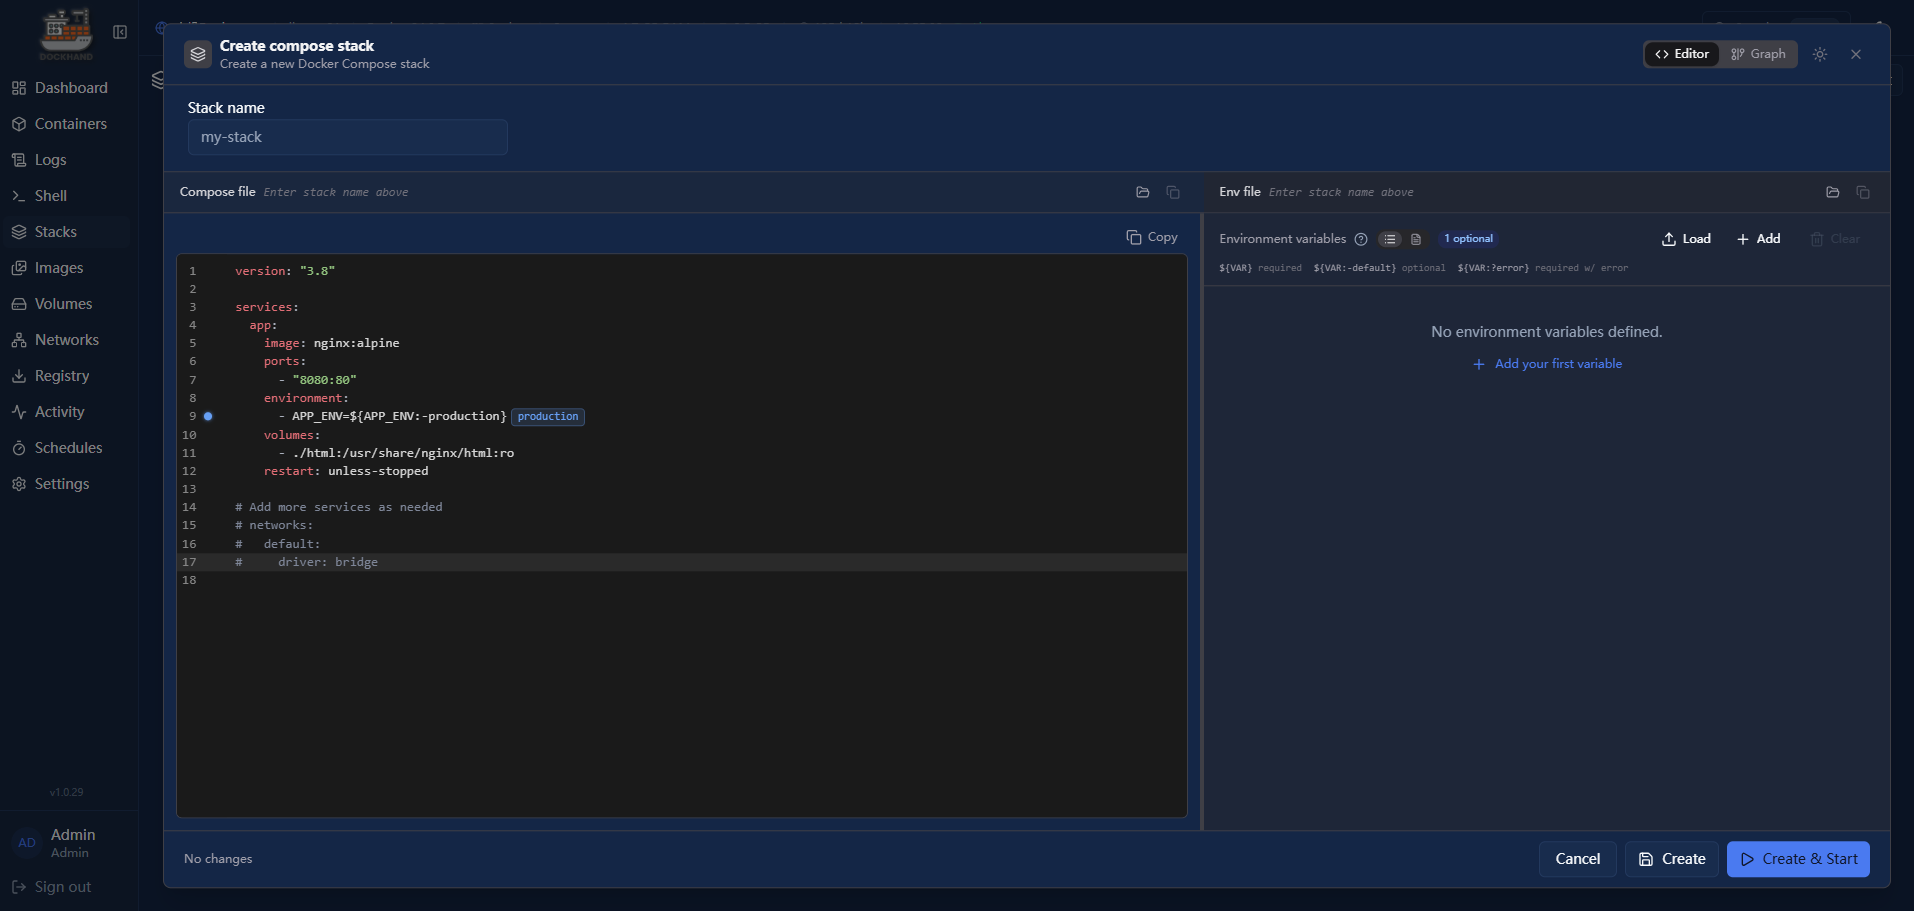Viewport: 1914px width, 911px height.
Task: Click the html volume mapping line
Action: [x=396, y=453]
